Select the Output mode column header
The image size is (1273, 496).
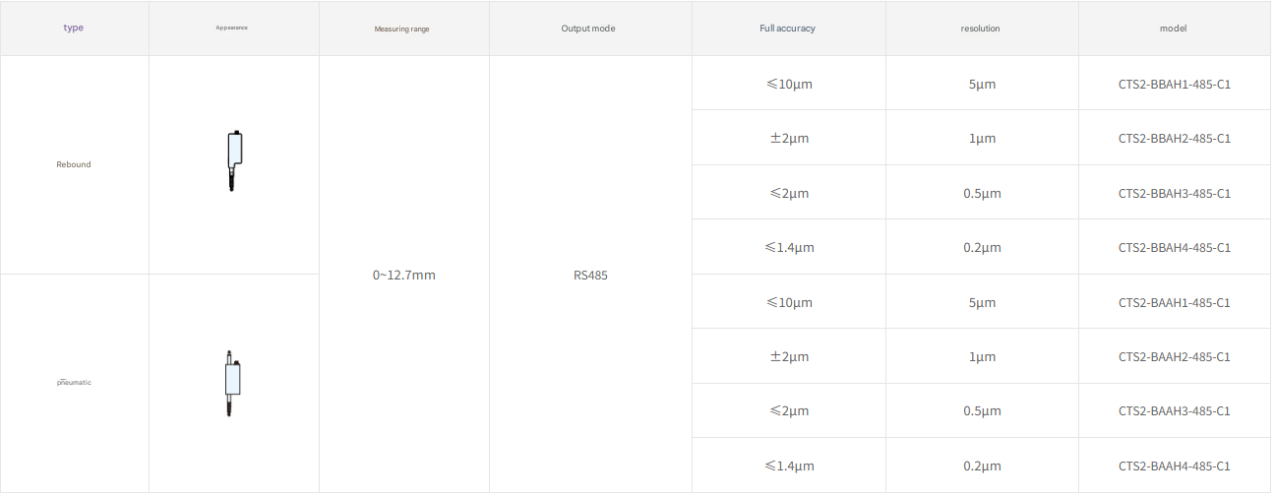click(x=588, y=28)
